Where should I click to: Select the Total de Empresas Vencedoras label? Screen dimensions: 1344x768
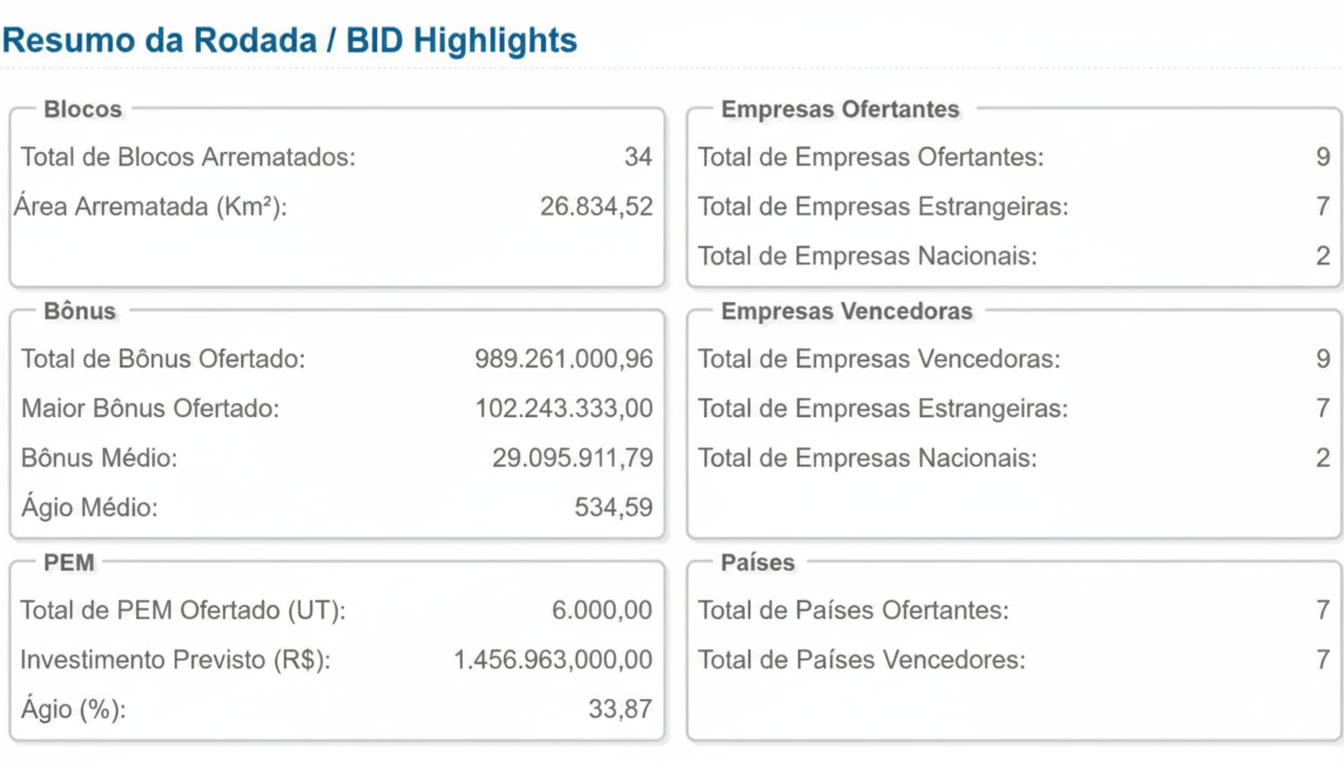pyautogui.click(x=879, y=359)
